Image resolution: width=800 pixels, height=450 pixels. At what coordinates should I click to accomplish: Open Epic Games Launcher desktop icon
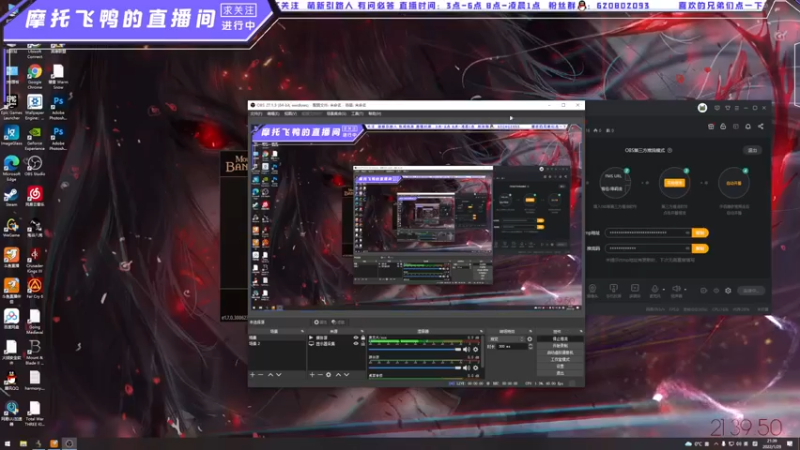click(11, 107)
